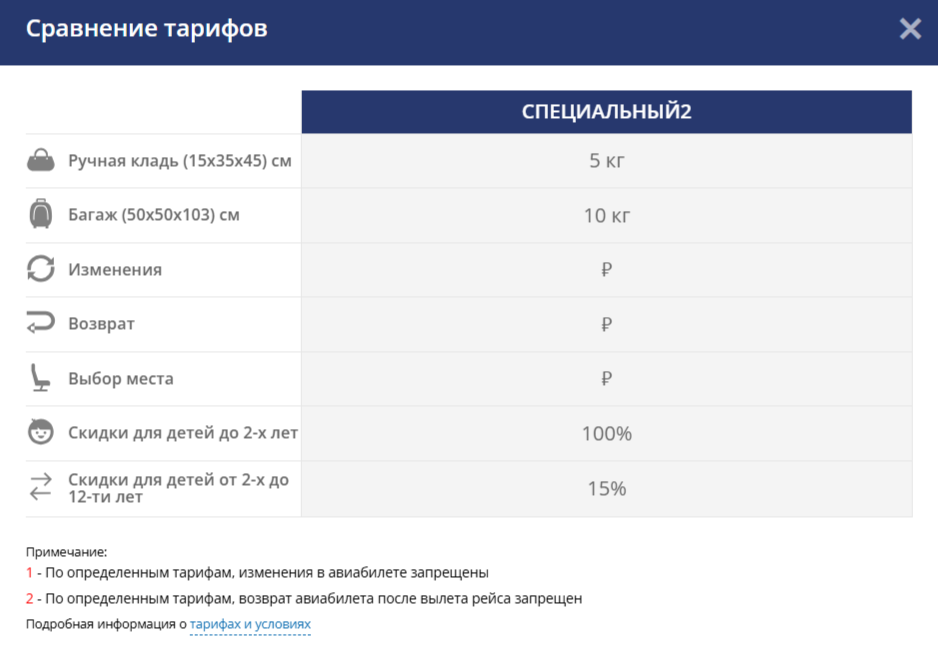Click the 15% child discount value
This screenshot has height=655, width=938.
(x=607, y=489)
